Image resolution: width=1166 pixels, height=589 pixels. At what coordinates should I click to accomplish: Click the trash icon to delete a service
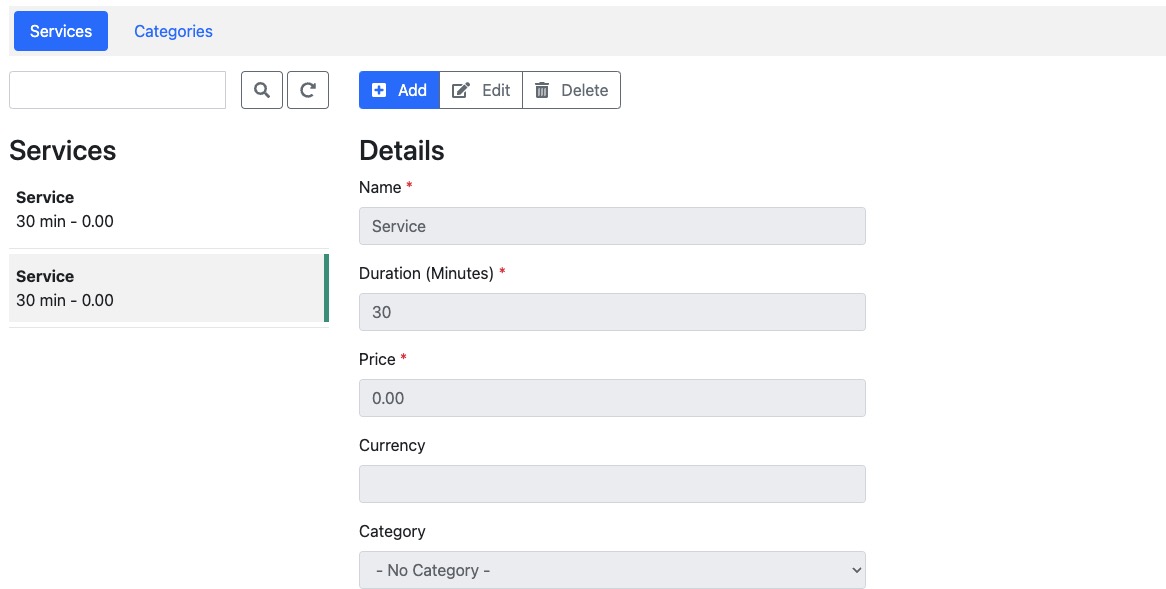click(x=542, y=90)
